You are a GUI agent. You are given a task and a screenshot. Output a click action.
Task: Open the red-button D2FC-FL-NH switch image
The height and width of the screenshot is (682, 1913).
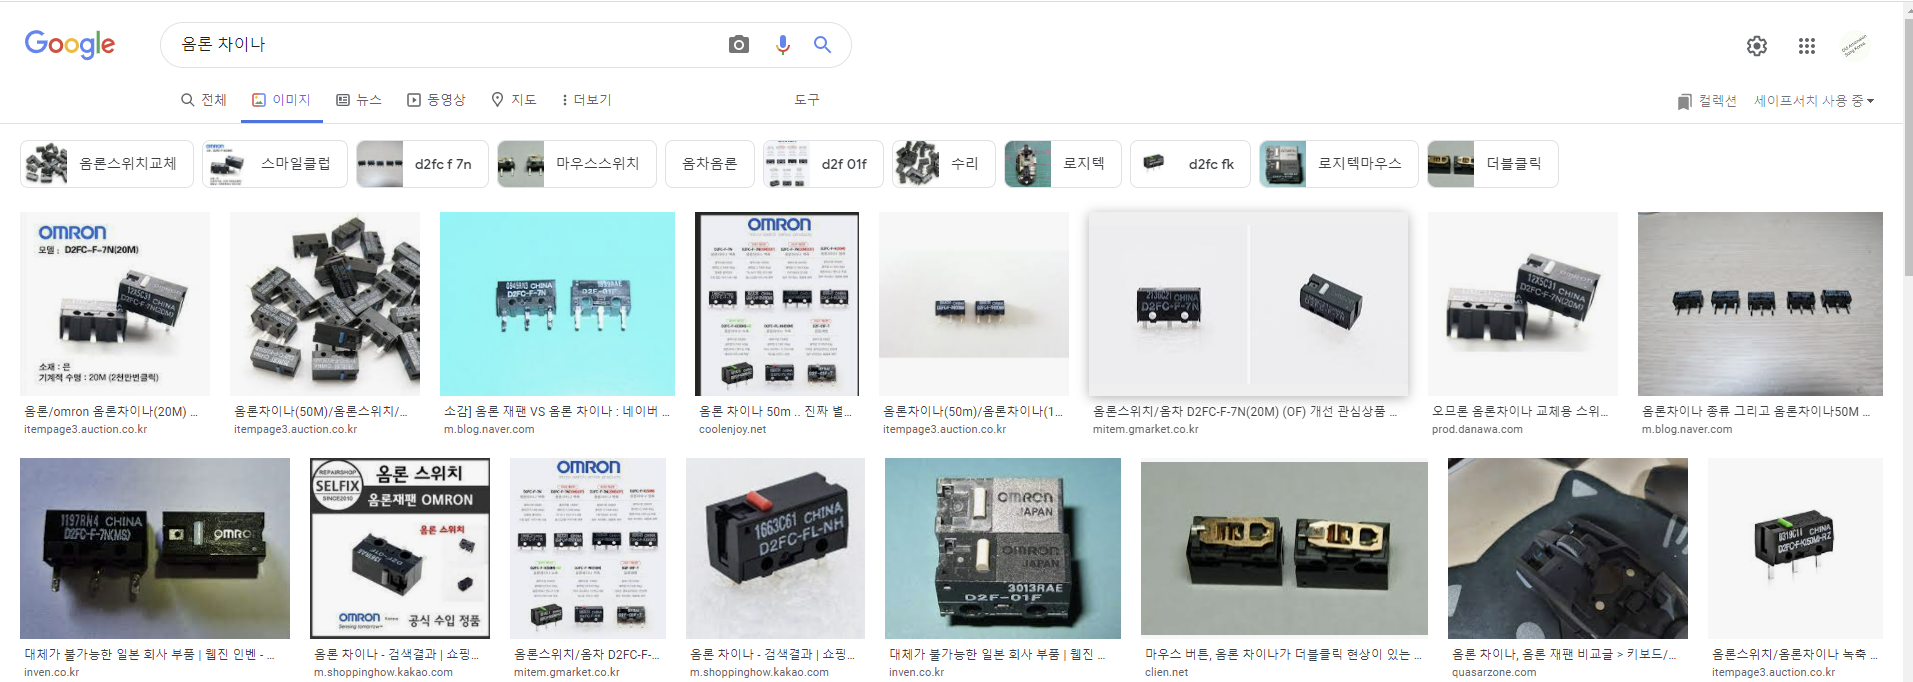coord(775,548)
